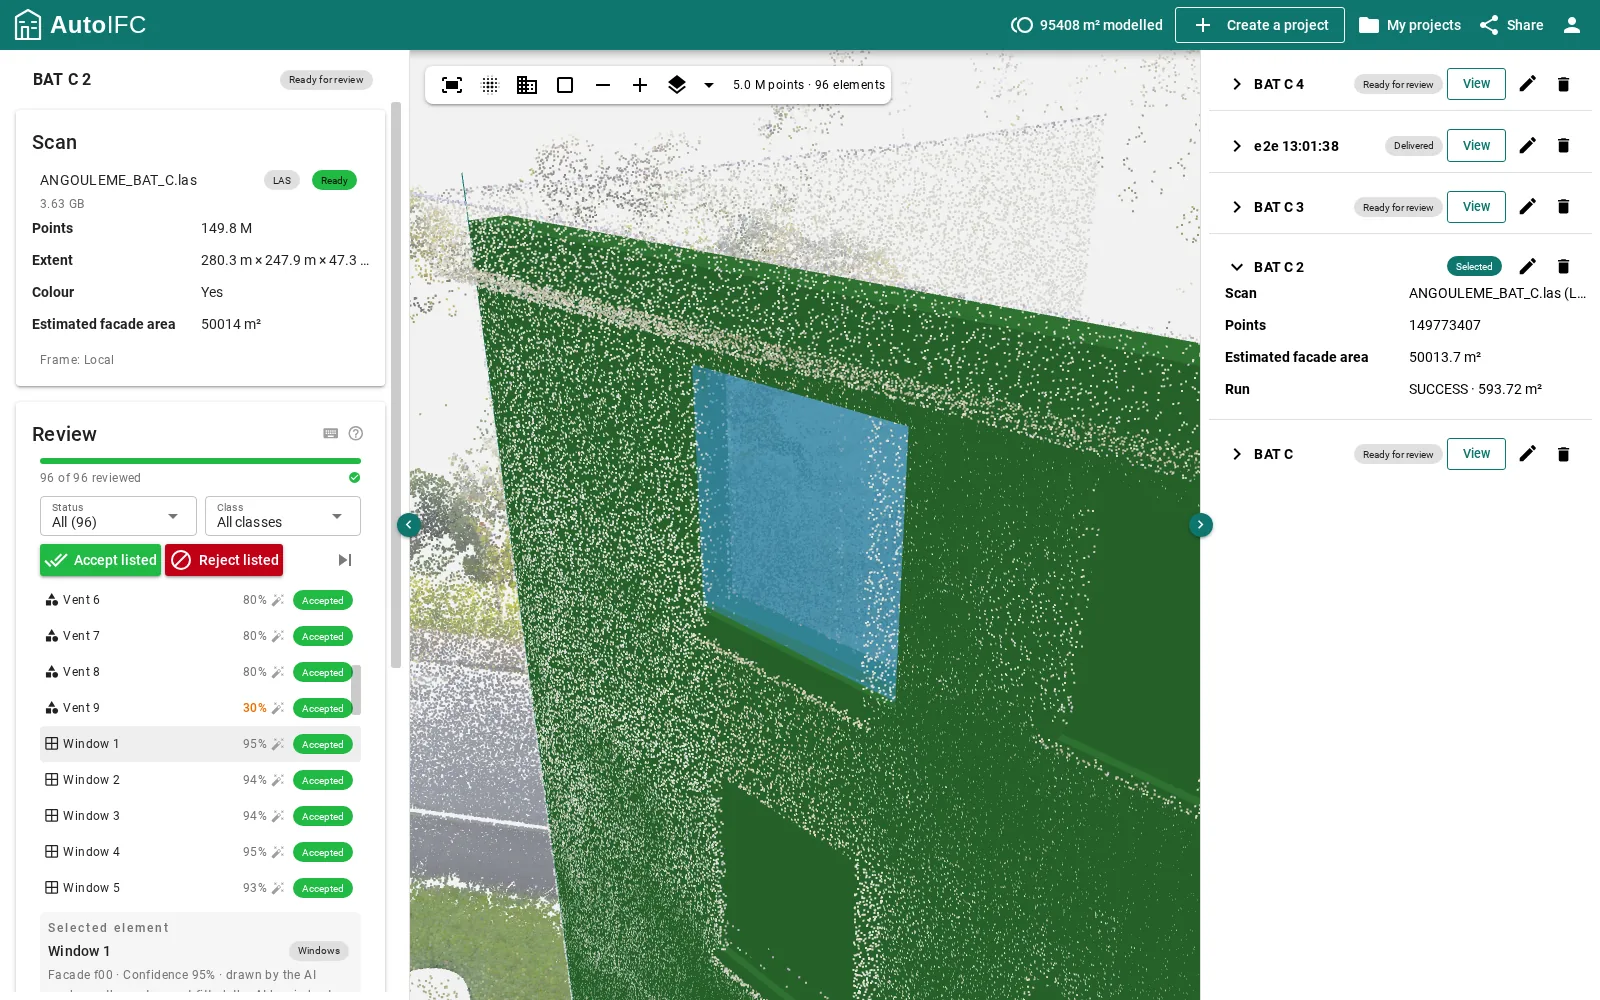1600x1000 pixels.
Task: View the e2e 13:01:38 project
Action: pyautogui.click(x=1476, y=146)
